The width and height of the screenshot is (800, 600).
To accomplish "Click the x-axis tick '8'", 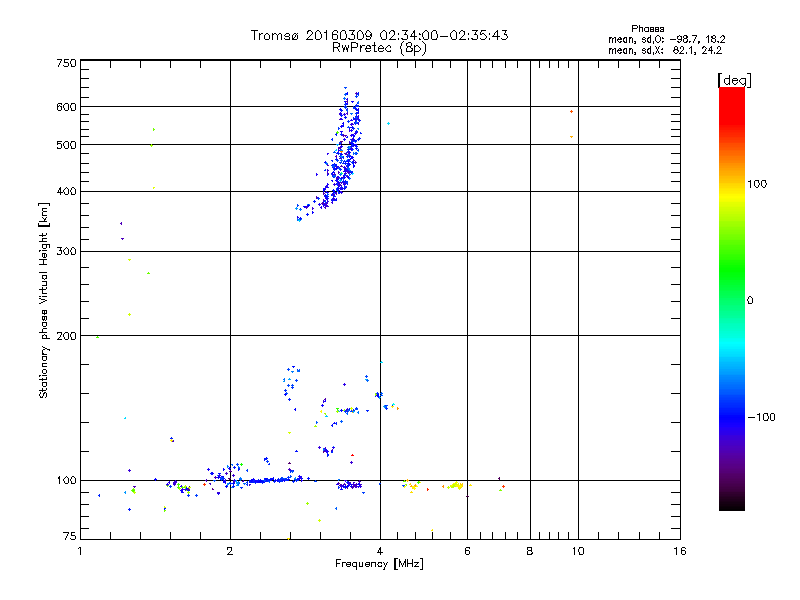I will pos(530,551).
